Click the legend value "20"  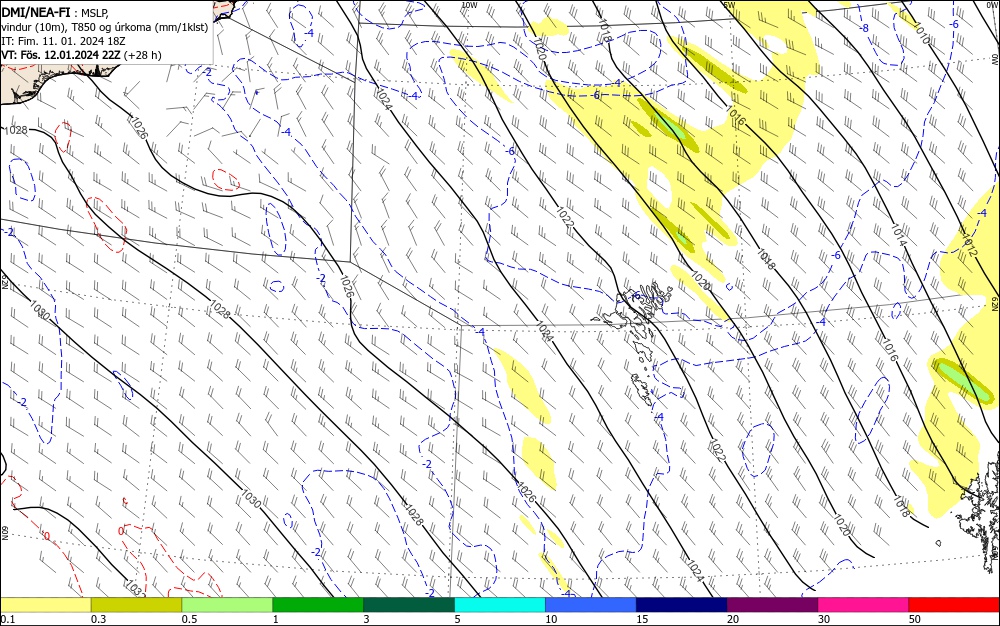[733, 619]
